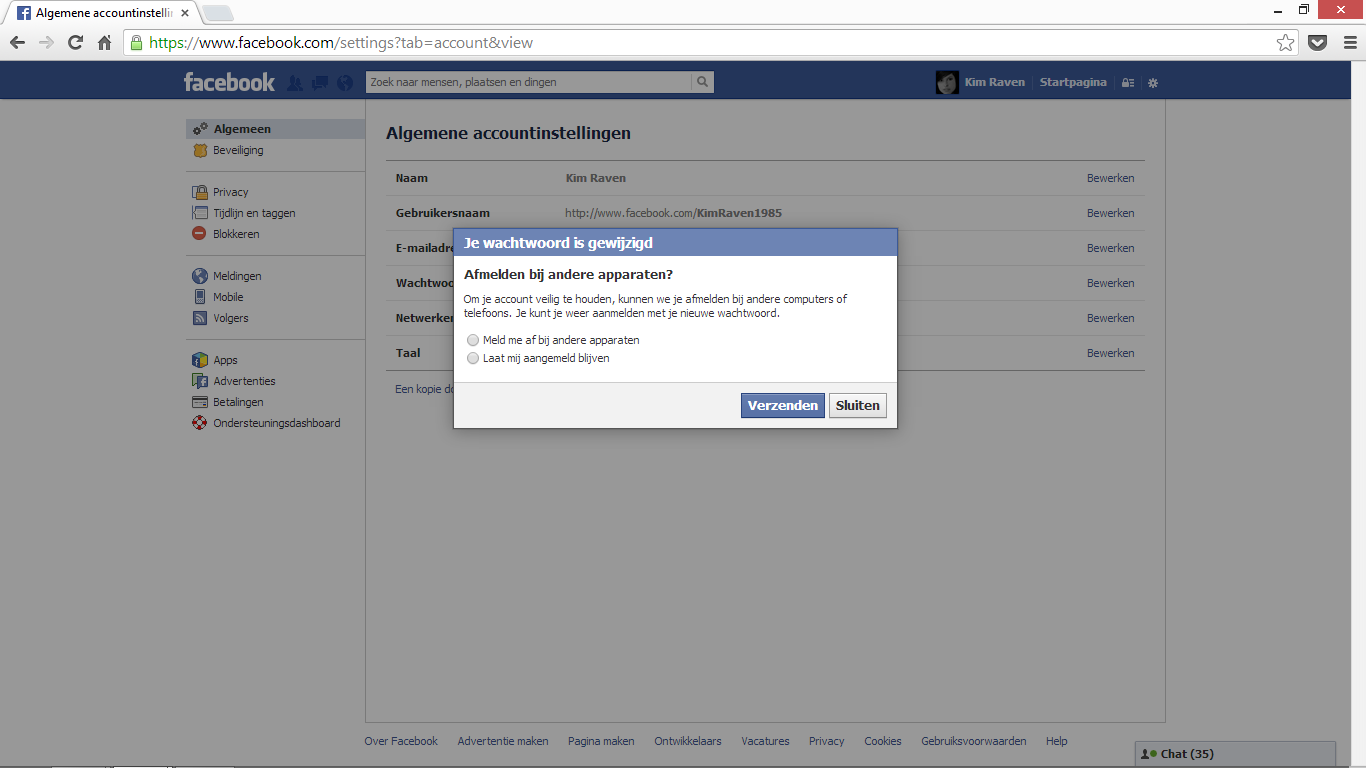
Task: Click the Pocket extension icon
Action: 1318,42
